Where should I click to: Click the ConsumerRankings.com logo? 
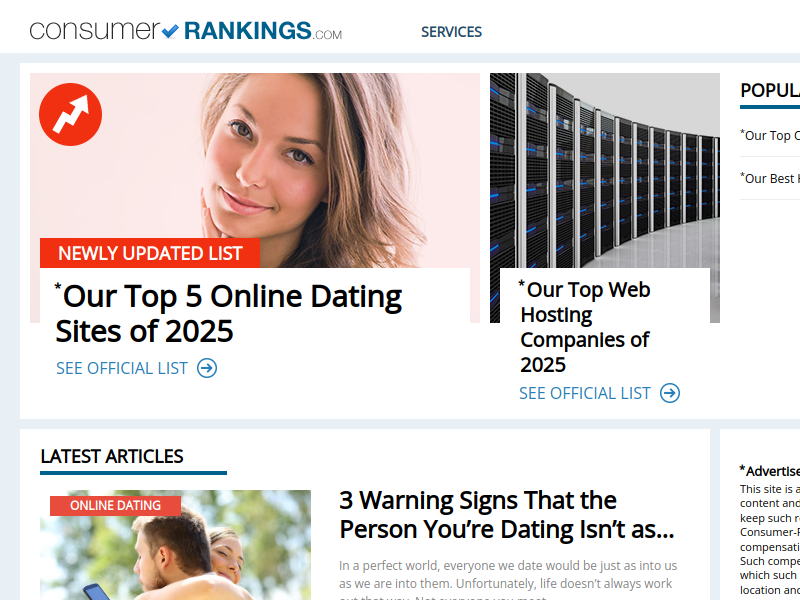click(x=186, y=31)
